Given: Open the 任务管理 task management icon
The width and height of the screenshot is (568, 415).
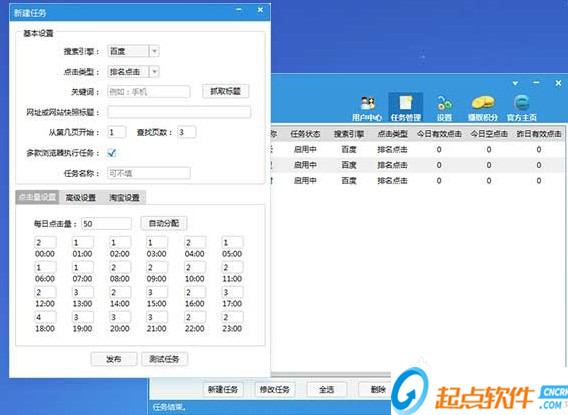Looking at the screenshot, I should coord(405,108).
